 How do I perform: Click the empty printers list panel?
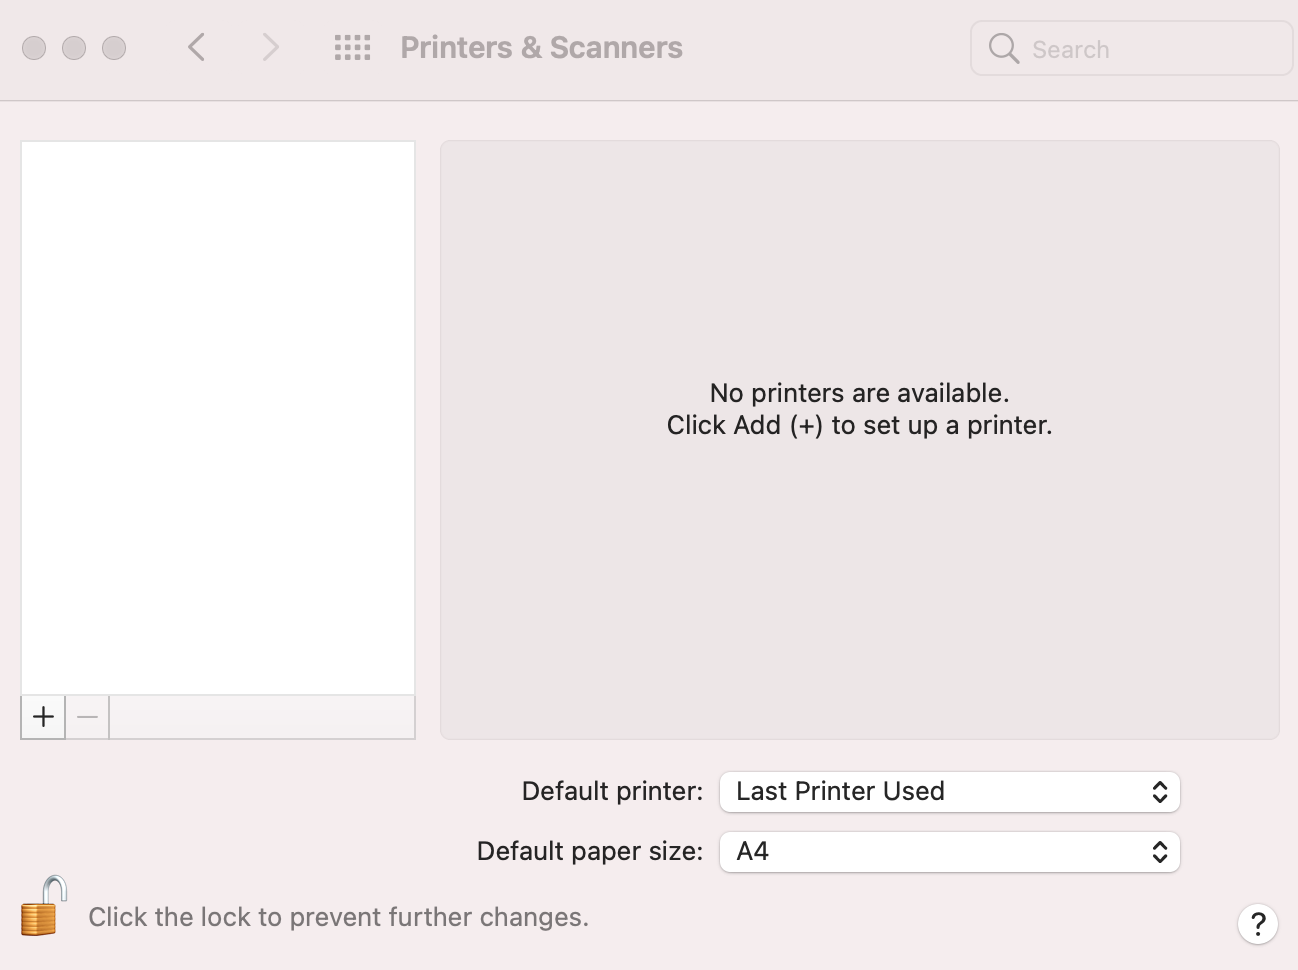click(218, 417)
